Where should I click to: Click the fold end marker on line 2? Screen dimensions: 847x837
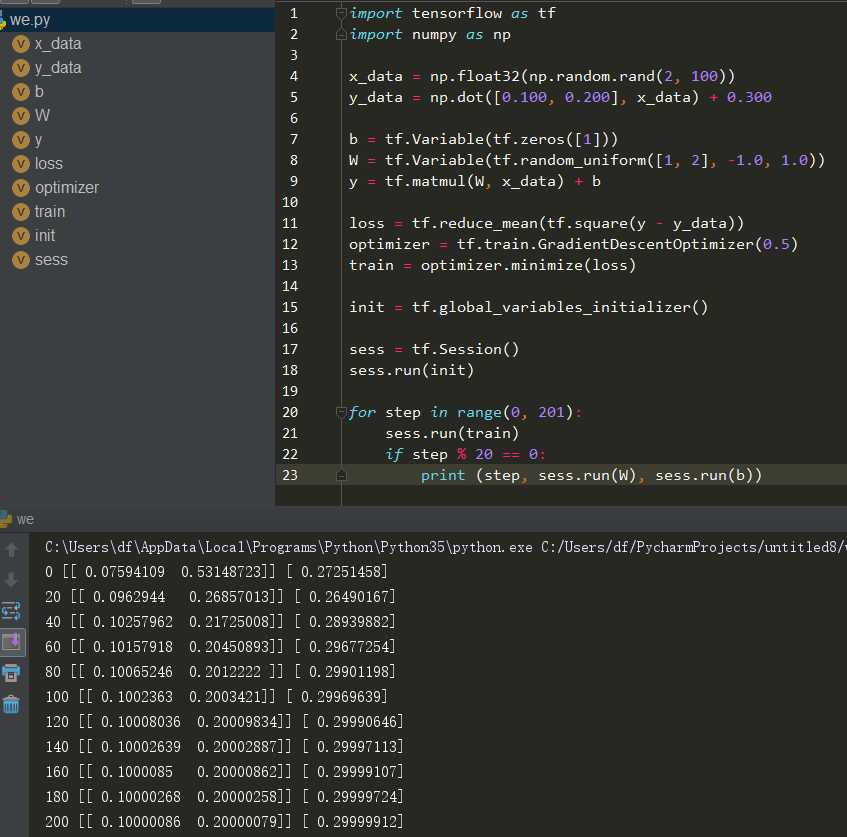point(341,35)
